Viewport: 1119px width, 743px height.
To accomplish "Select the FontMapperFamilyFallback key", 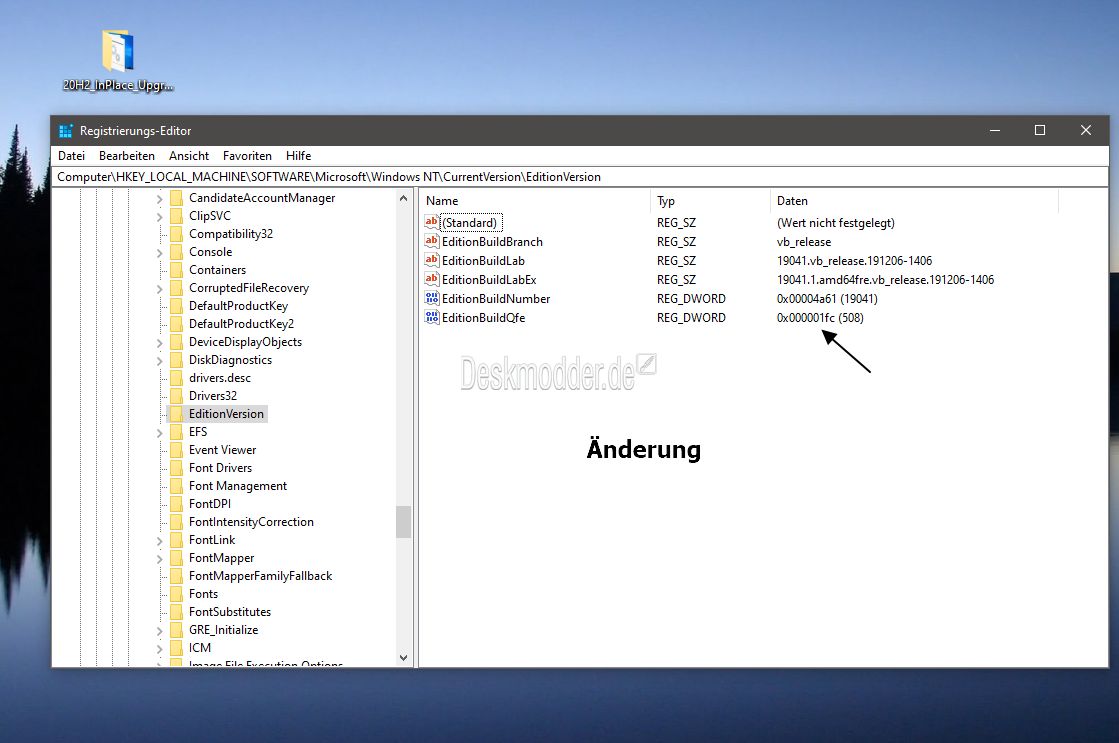I will click(260, 576).
